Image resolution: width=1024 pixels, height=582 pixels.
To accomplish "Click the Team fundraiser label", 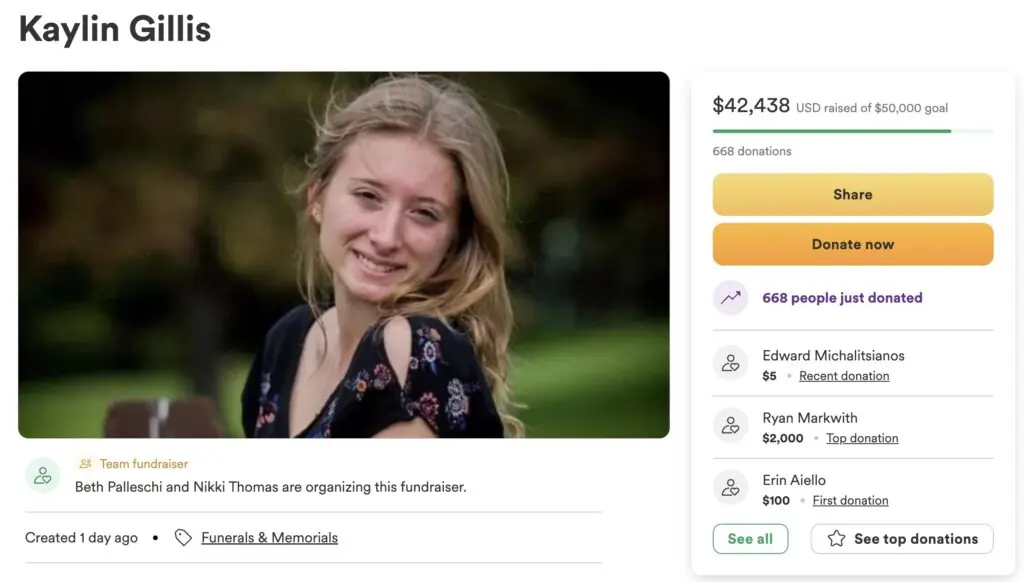I will tap(144, 464).
